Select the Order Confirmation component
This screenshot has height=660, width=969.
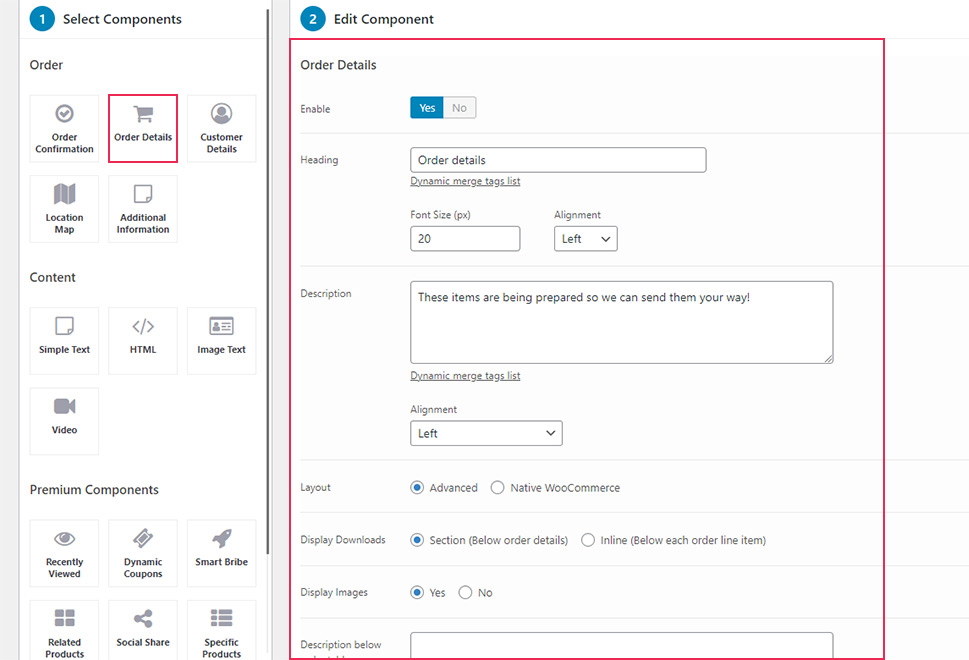[x=64, y=128]
